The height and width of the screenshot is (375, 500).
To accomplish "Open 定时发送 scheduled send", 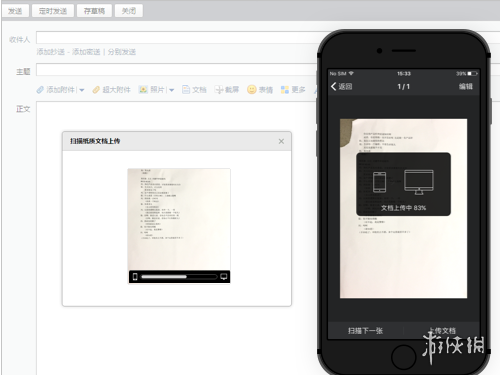I will point(53,11).
